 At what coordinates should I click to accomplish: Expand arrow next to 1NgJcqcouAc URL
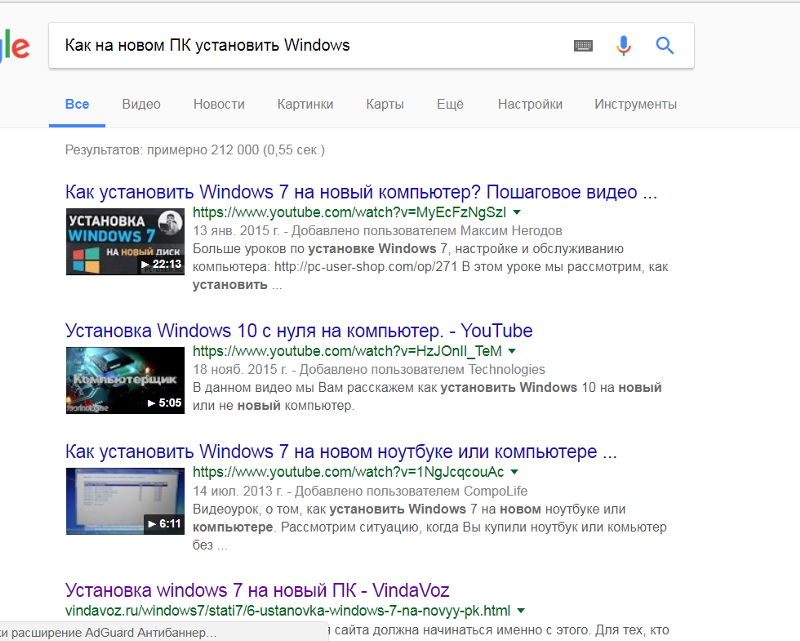pyautogui.click(x=514, y=472)
